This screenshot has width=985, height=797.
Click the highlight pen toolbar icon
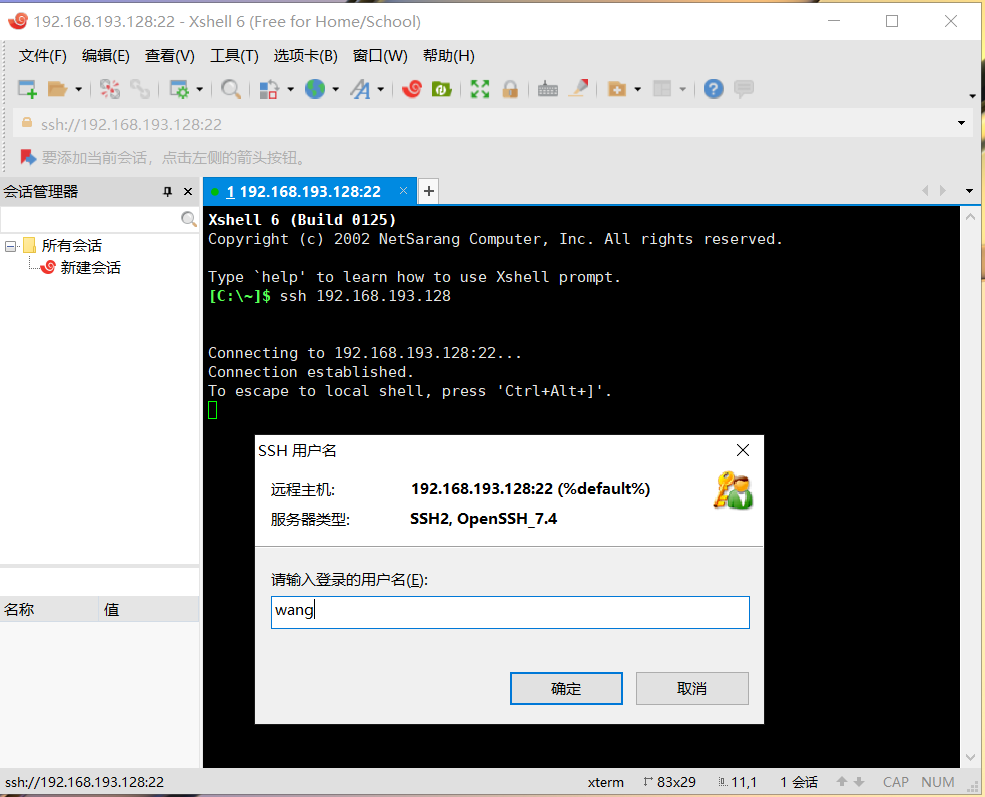click(x=578, y=89)
